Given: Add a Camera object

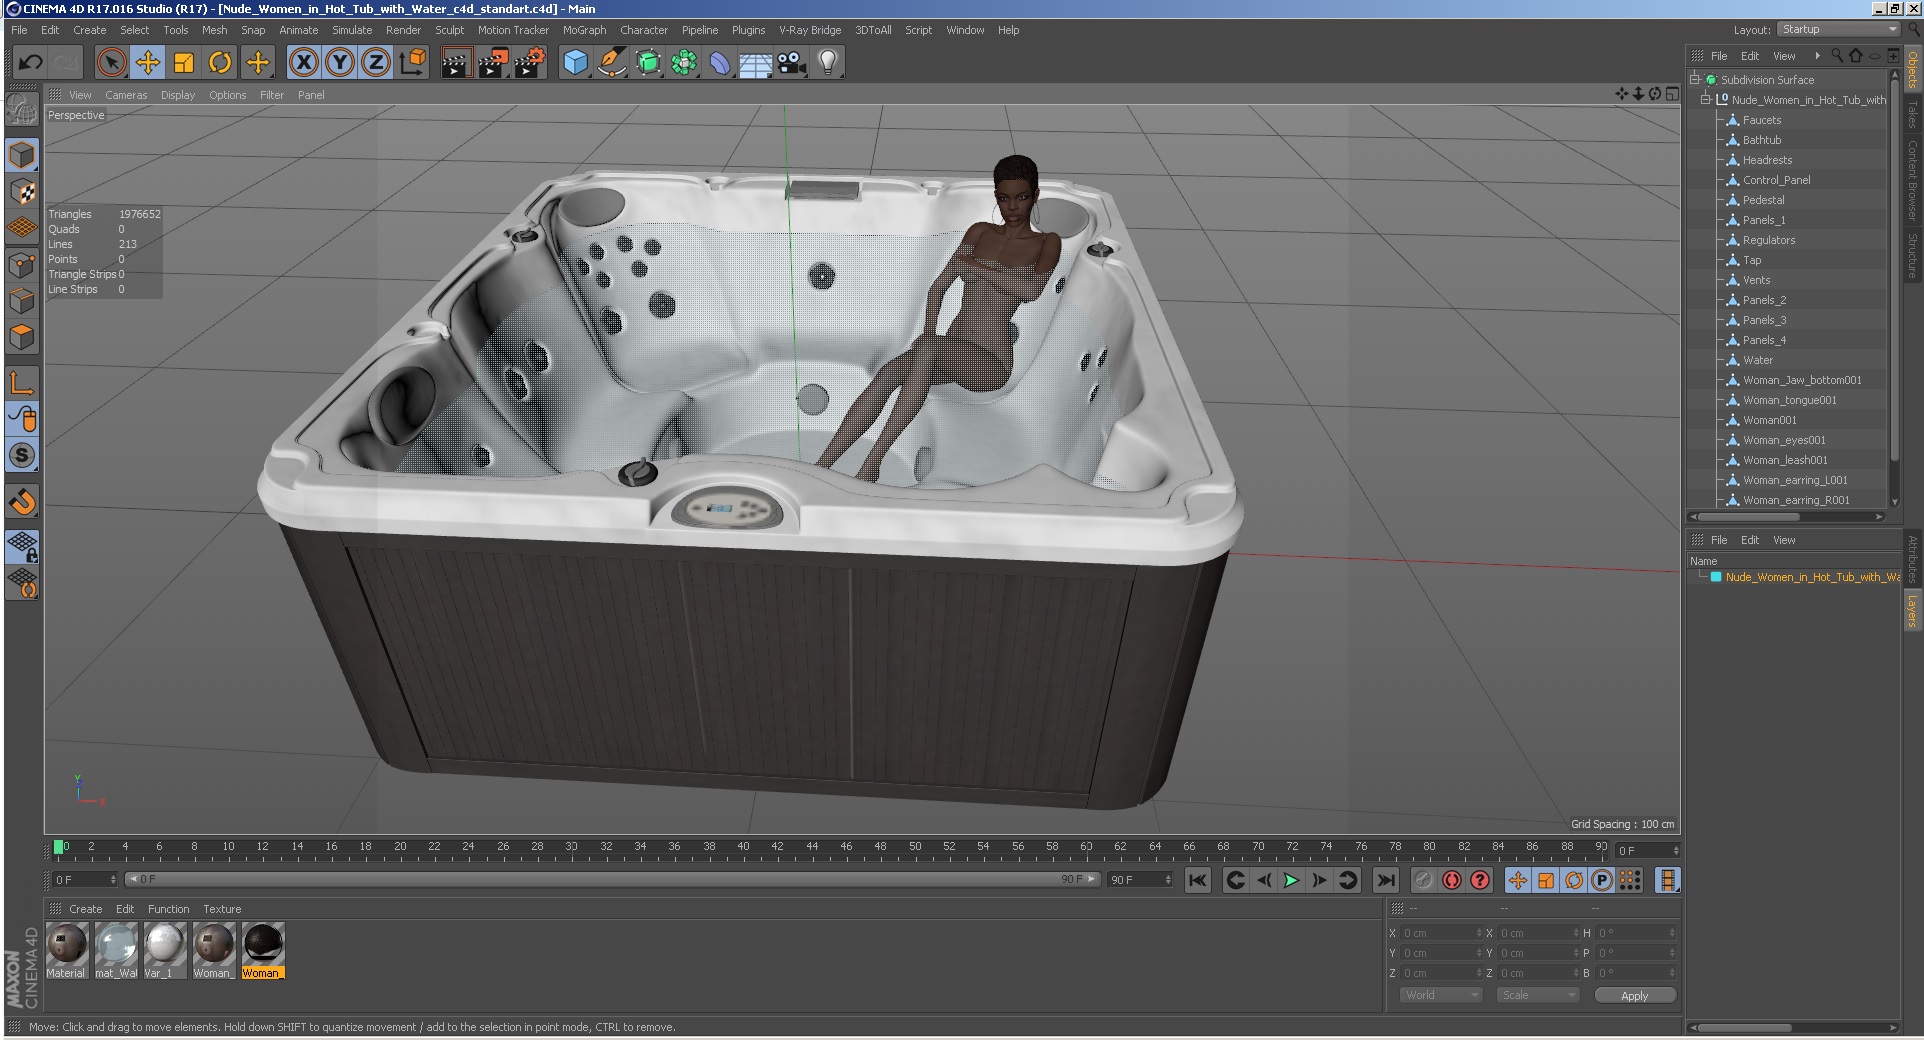Looking at the screenshot, I should coord(792,63).
